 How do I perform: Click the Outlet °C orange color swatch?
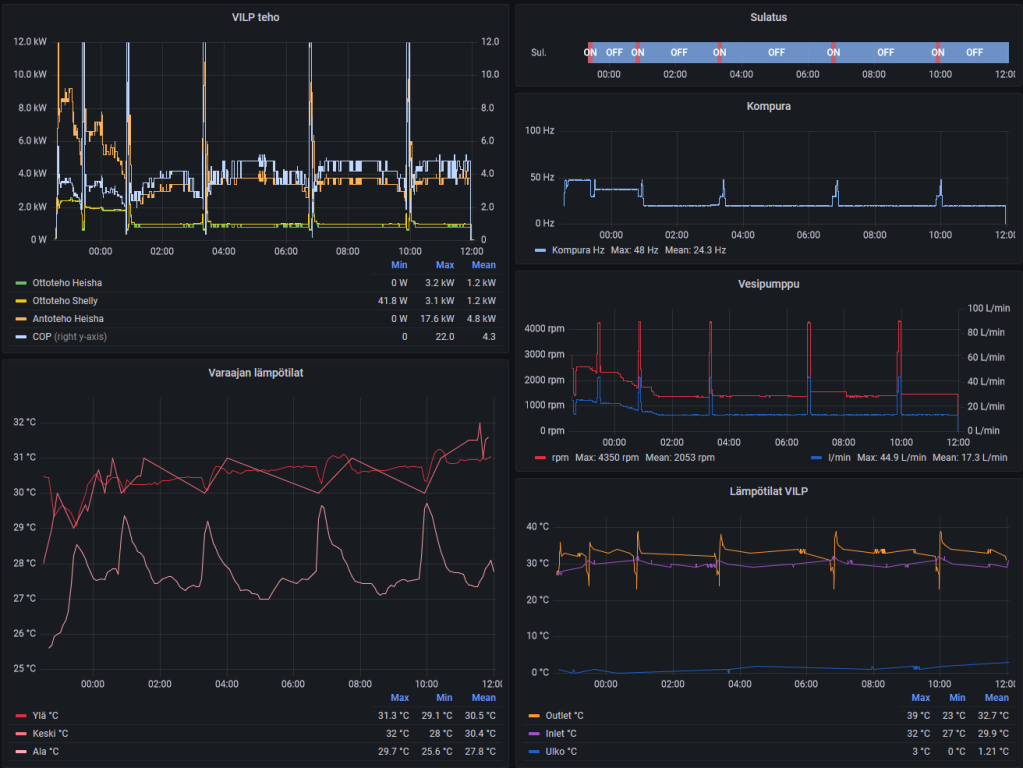534,716
